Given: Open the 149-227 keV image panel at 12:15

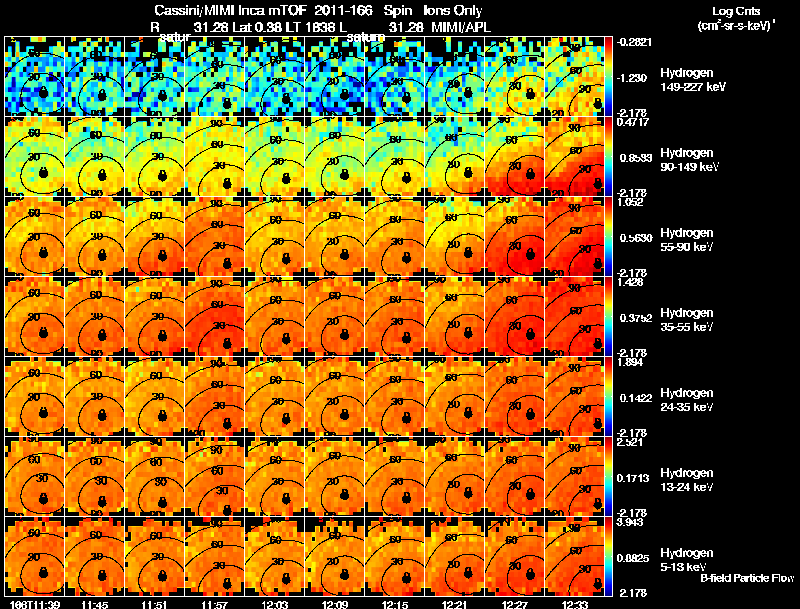Looking at the screenshot, I should click(x=395, y=77).
